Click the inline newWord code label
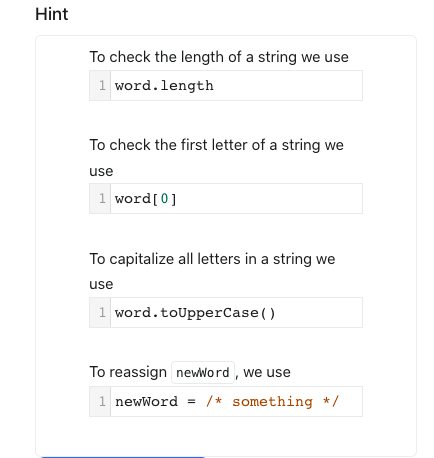The width and height of the screenshot is (434, 458). [x=203, y=372]
